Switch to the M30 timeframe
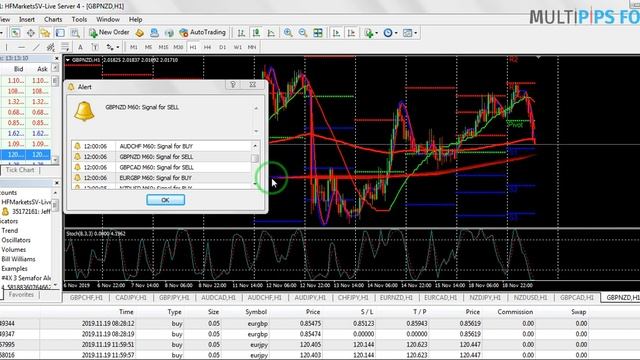The height and width of the screenshot is (360, 640). pyautogui.click(x=178, y=47)
